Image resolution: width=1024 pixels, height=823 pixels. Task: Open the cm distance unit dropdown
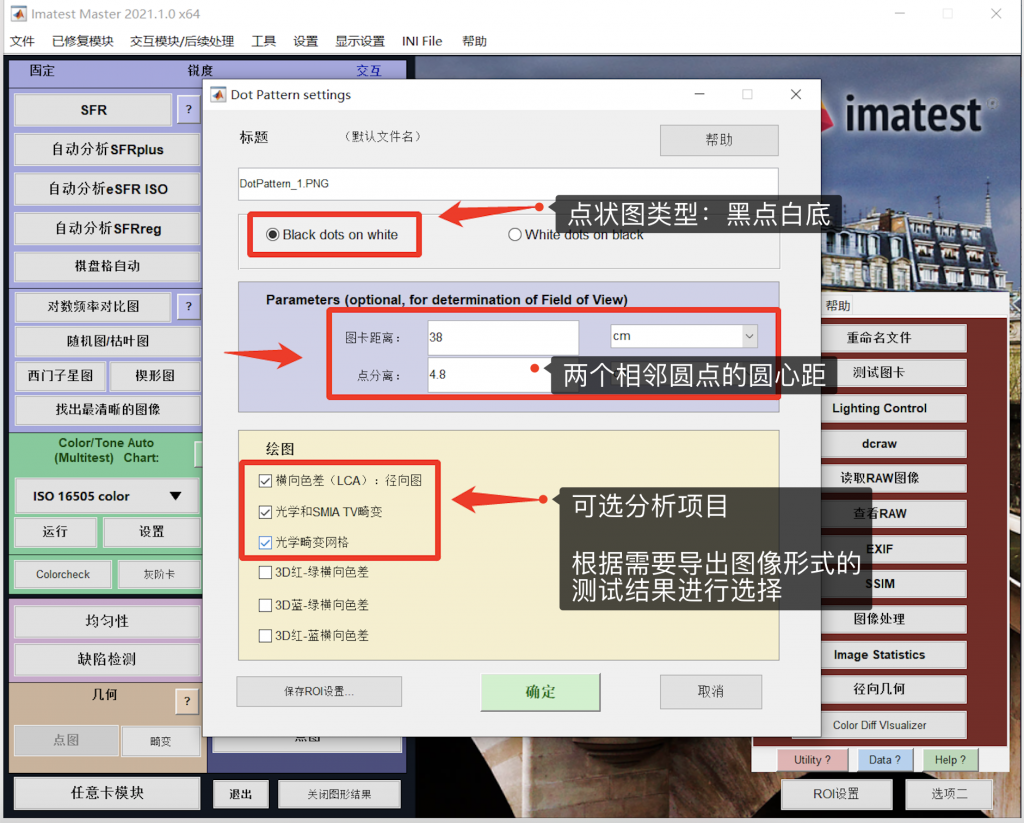[683, 336]
